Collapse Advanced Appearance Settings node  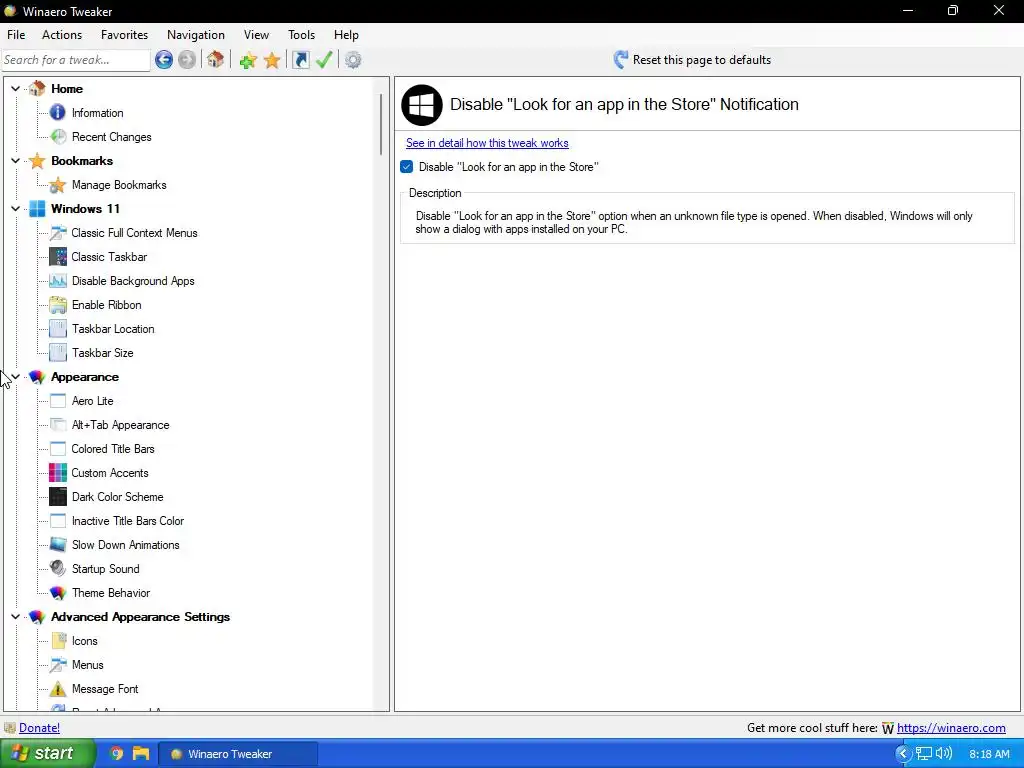16,616
